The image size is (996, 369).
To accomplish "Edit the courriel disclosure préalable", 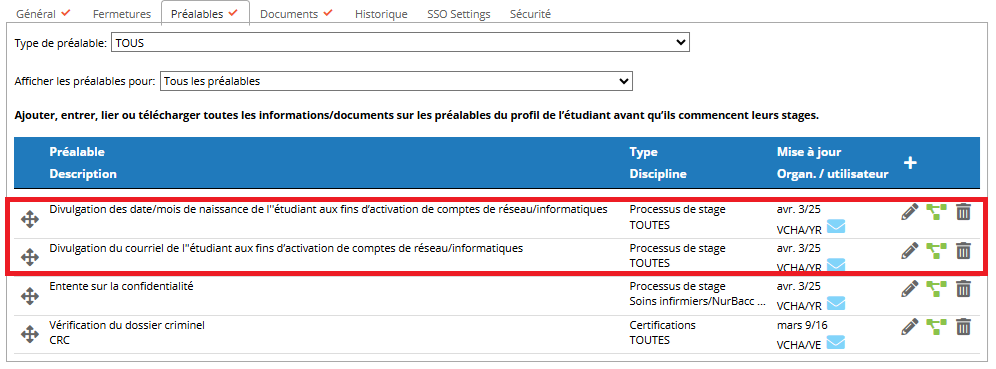I will tap(910, 251).
